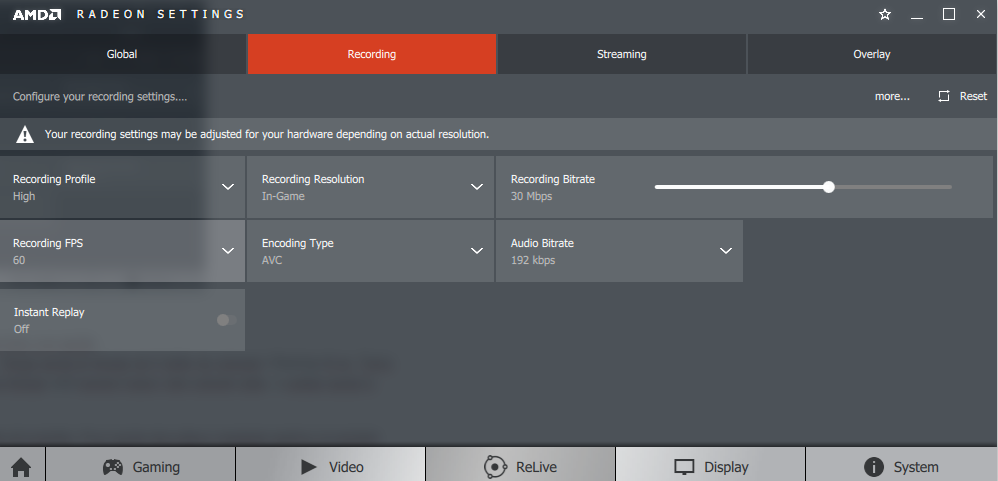Open the Recording FPS dropdown
998x481 pixels.
coord(228,251)
